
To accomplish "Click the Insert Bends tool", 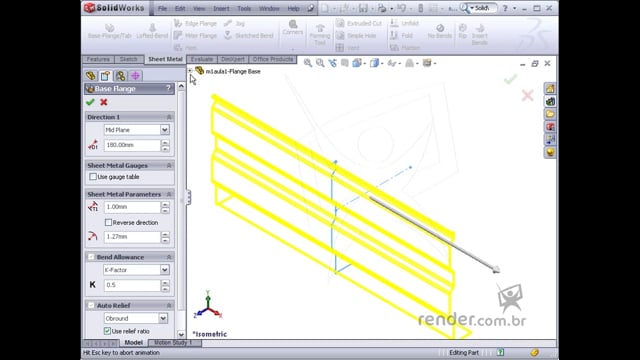I will [480, 34].
